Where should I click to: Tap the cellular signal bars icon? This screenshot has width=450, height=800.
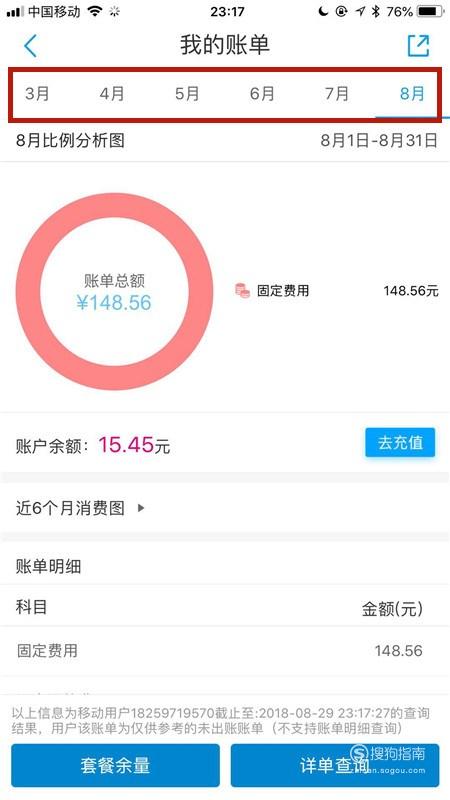[x=15, y=12]
